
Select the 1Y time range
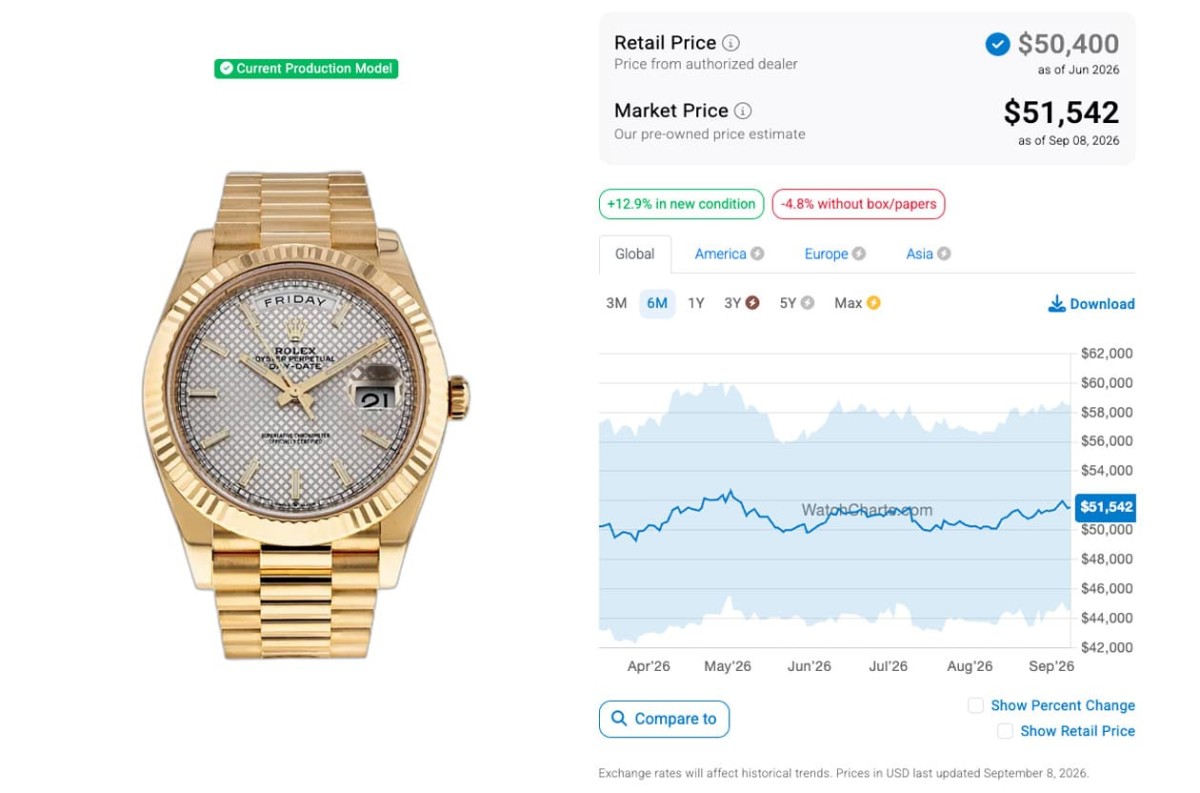click(x=696, y=303)
